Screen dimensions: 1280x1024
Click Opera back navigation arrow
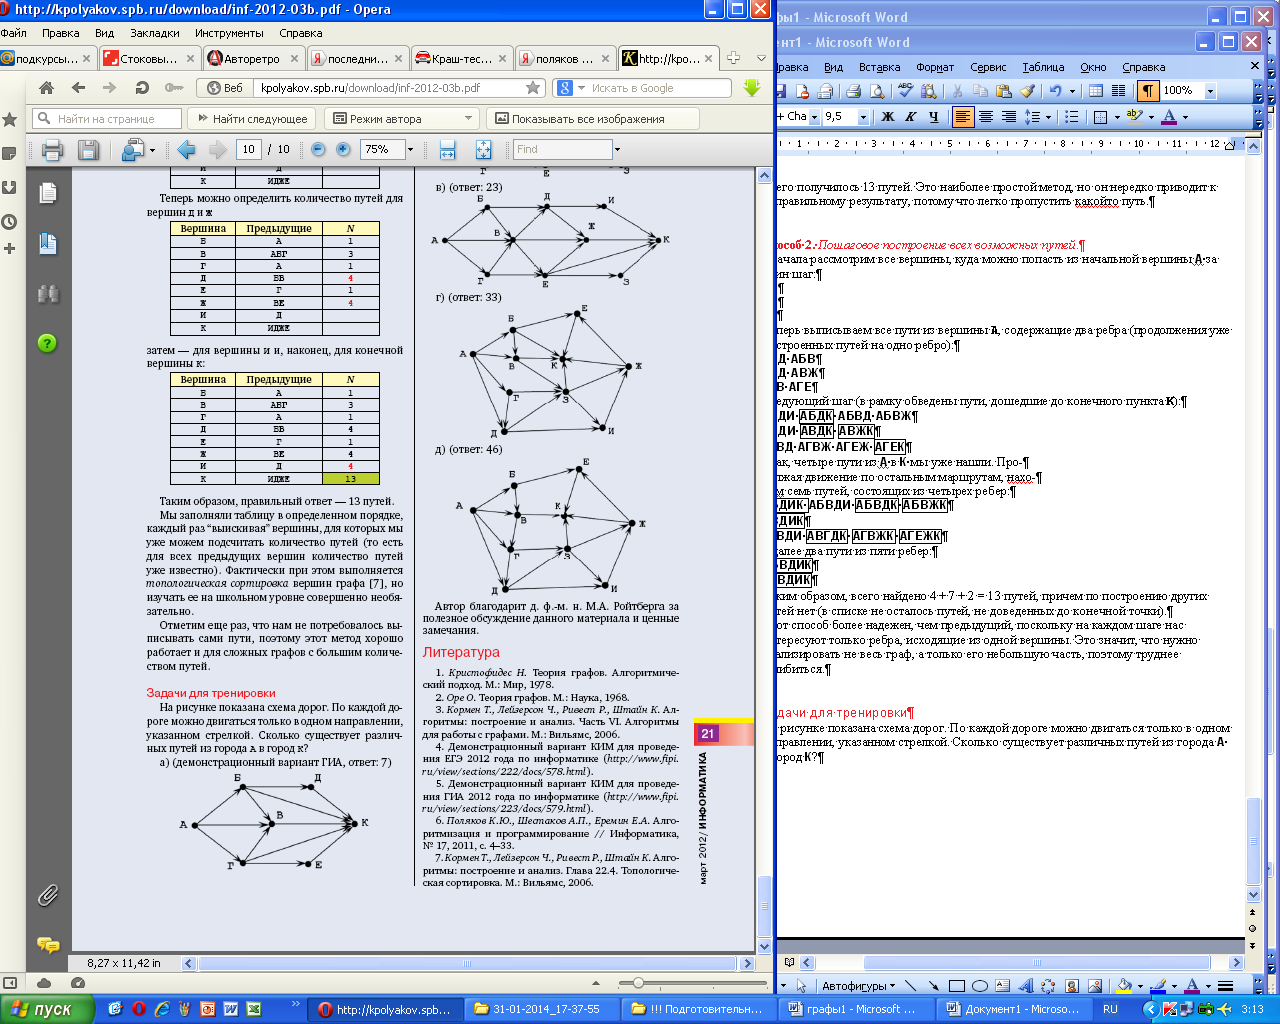(x=78, y=88)
